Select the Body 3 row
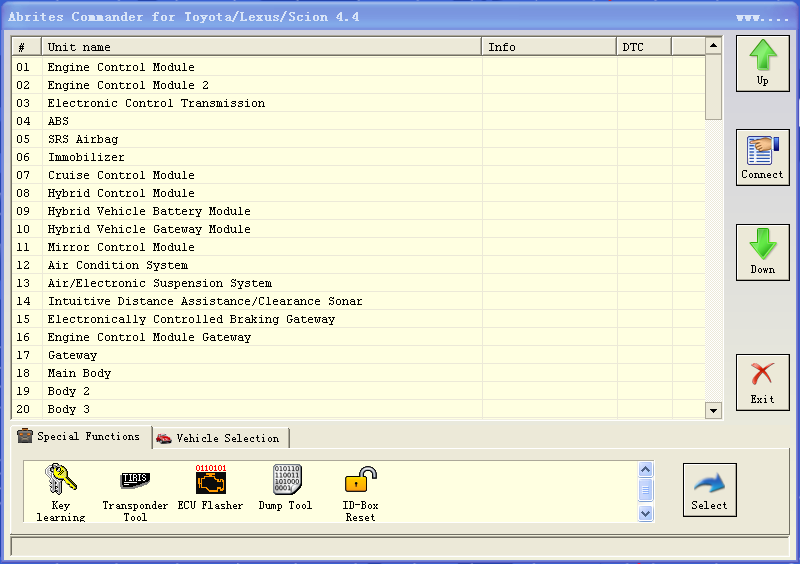Viewport: 800px width, 564px height. tap(359, 409)
